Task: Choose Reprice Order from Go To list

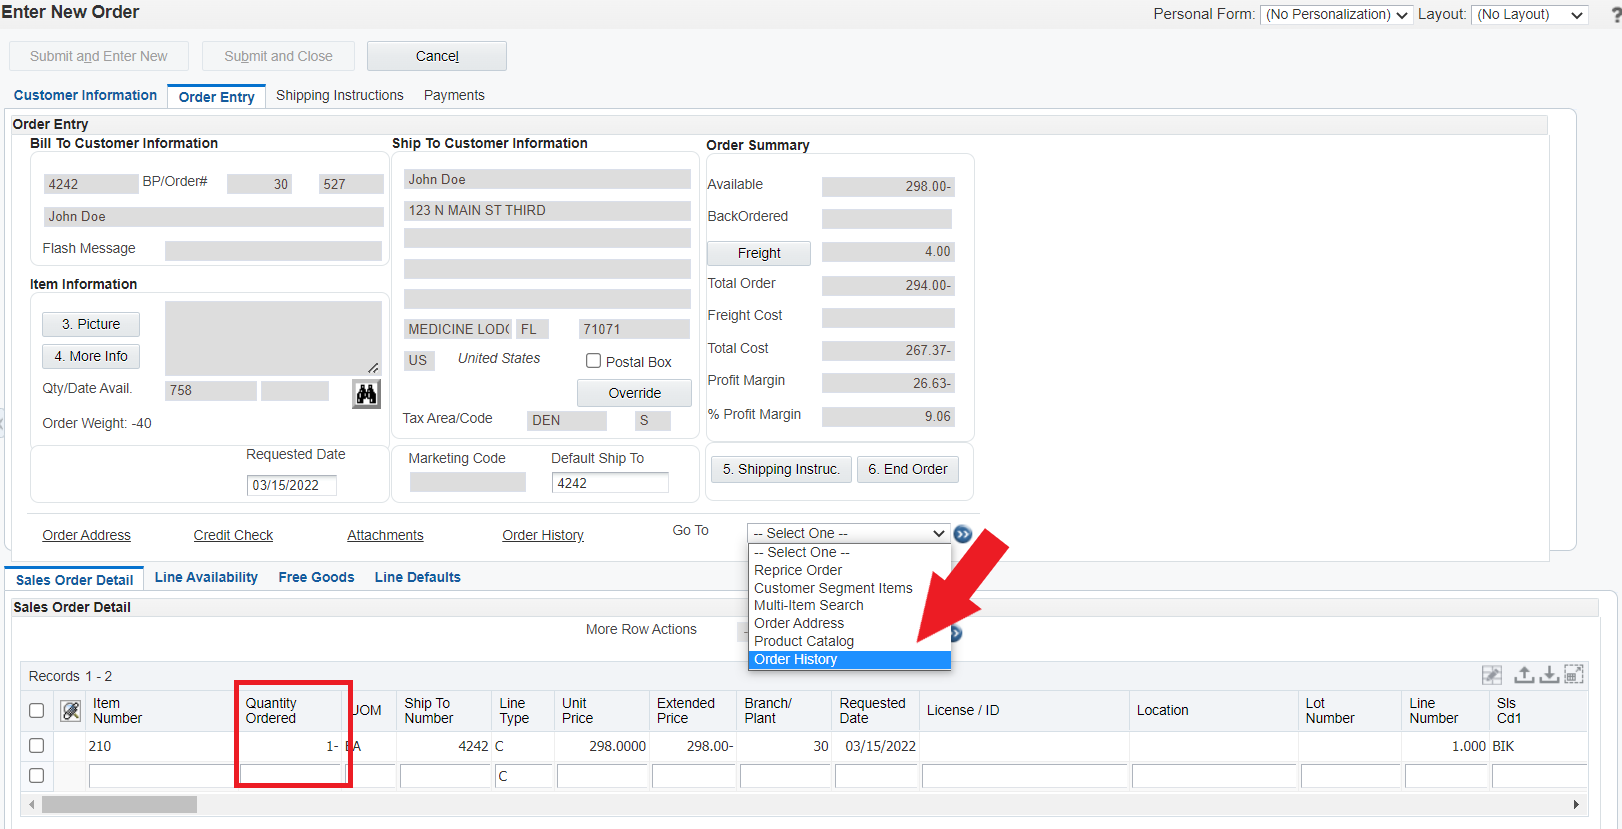Action: (x=849, y=570)
